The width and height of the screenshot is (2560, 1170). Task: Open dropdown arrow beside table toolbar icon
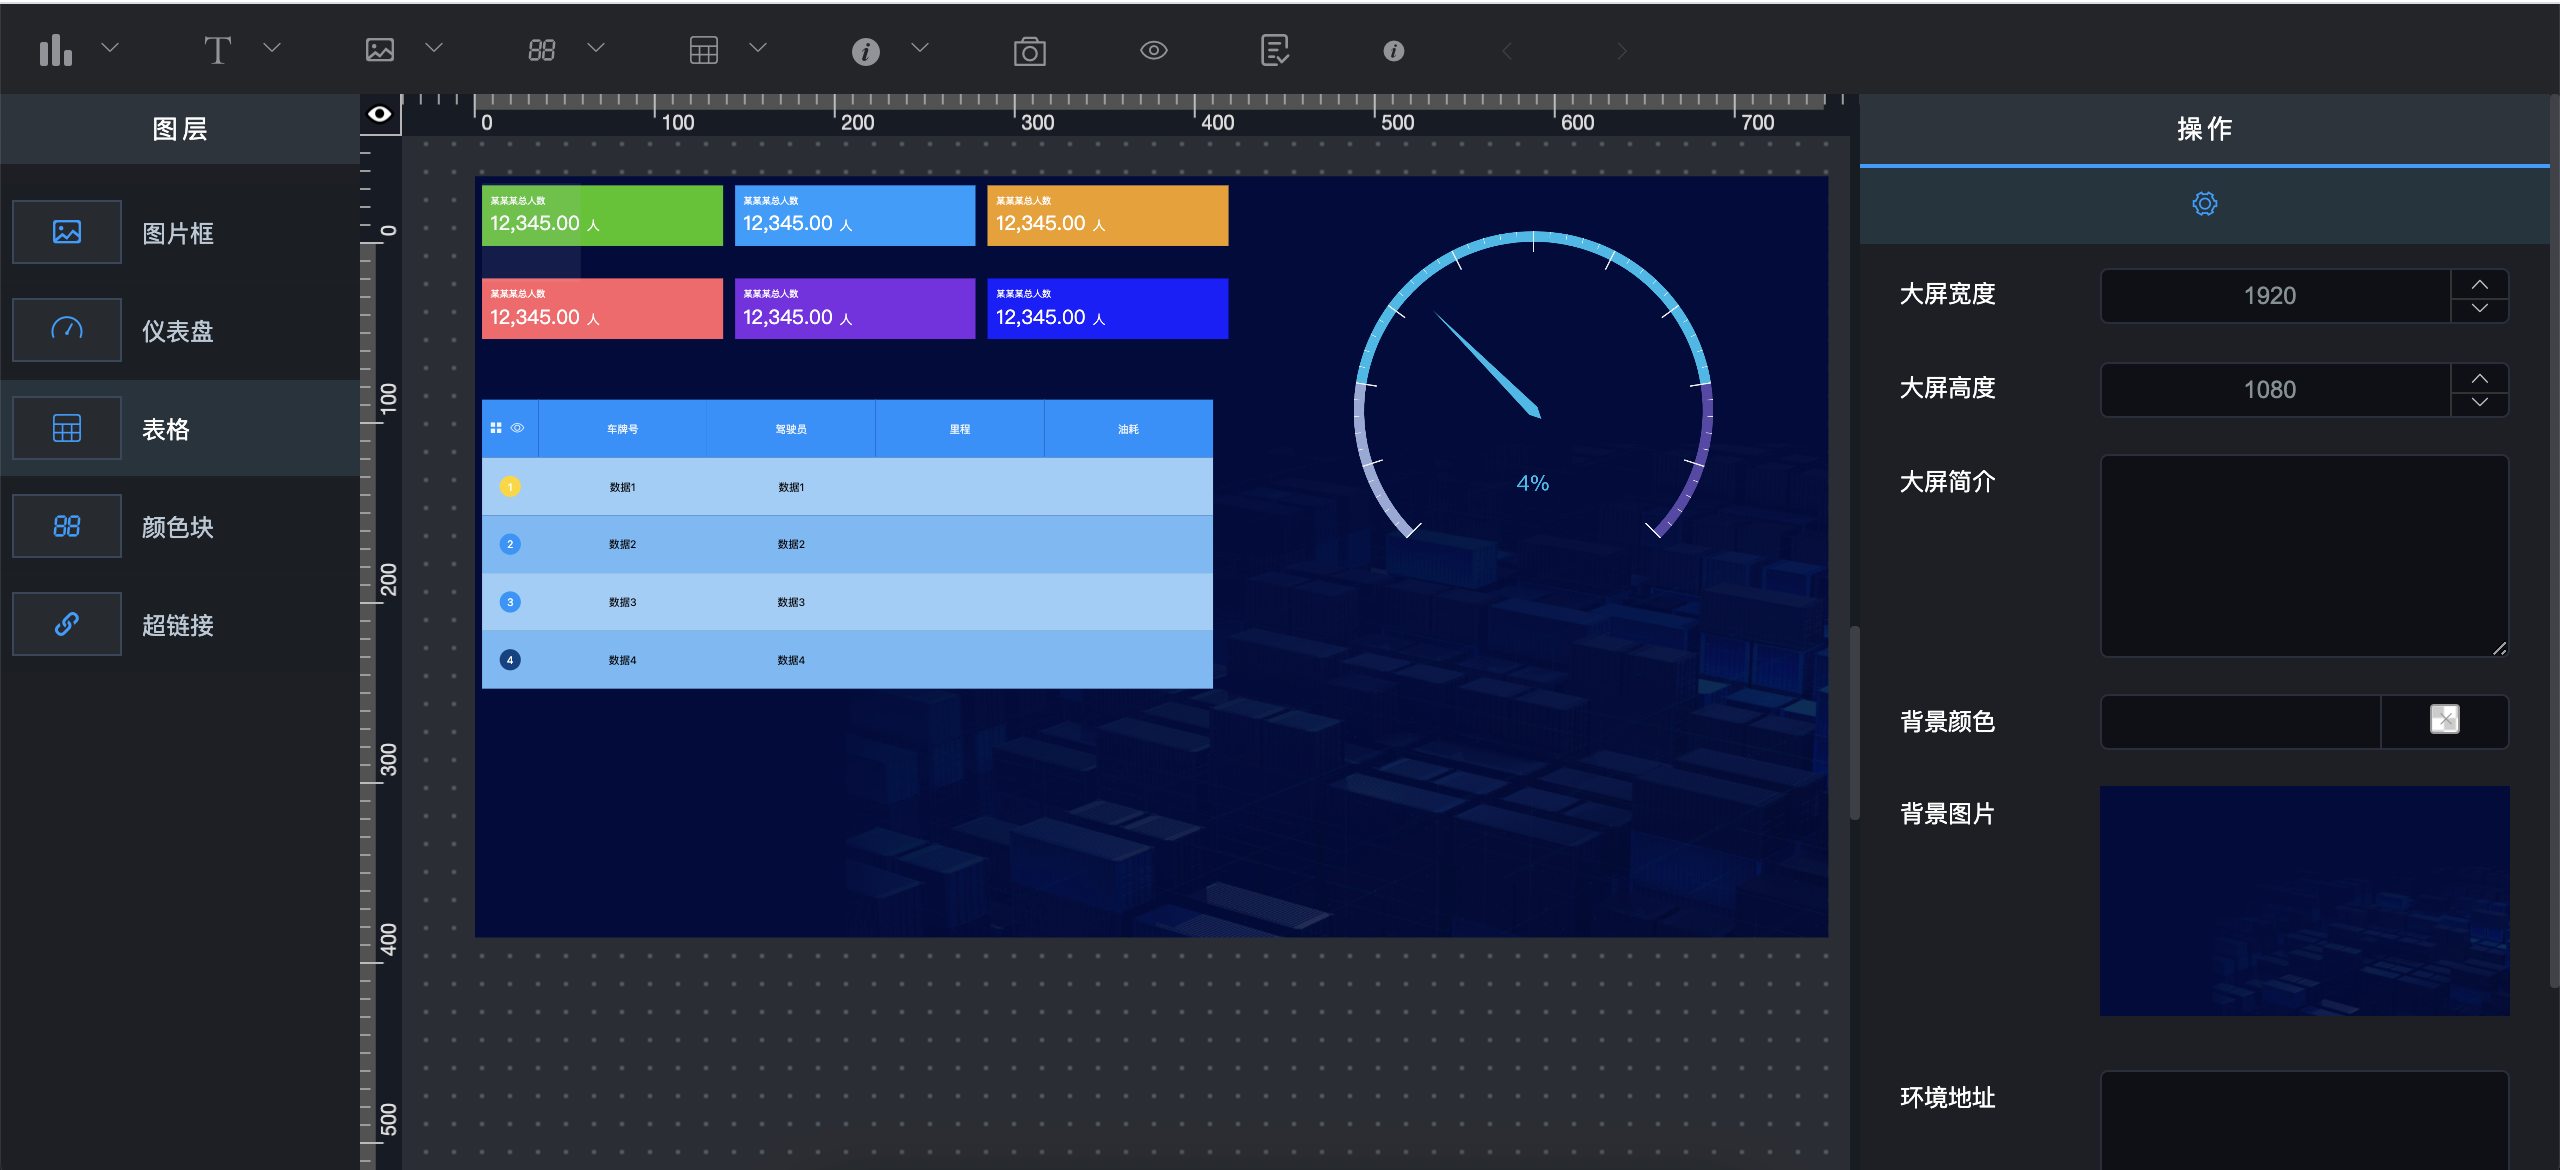[x=758, y=47]
